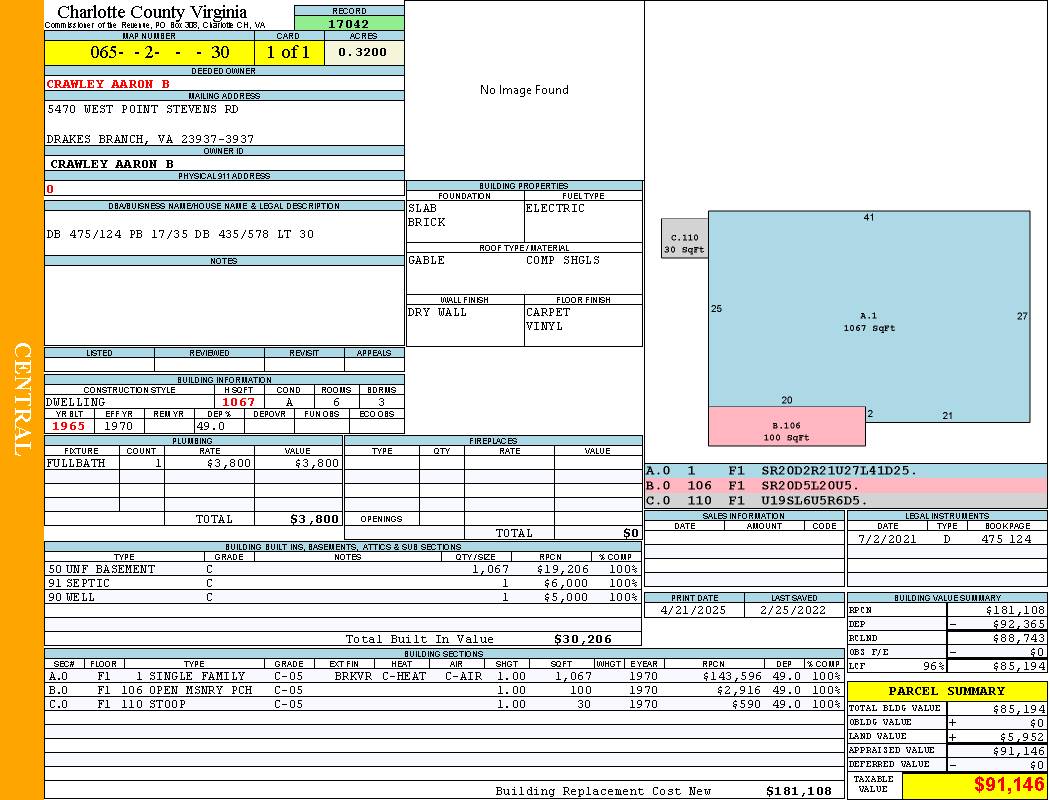Image resolution: width=1050 pixels, height=800 pixels.
Task: Click the '1 of 1' card indicator
Action: pos(289,52)
